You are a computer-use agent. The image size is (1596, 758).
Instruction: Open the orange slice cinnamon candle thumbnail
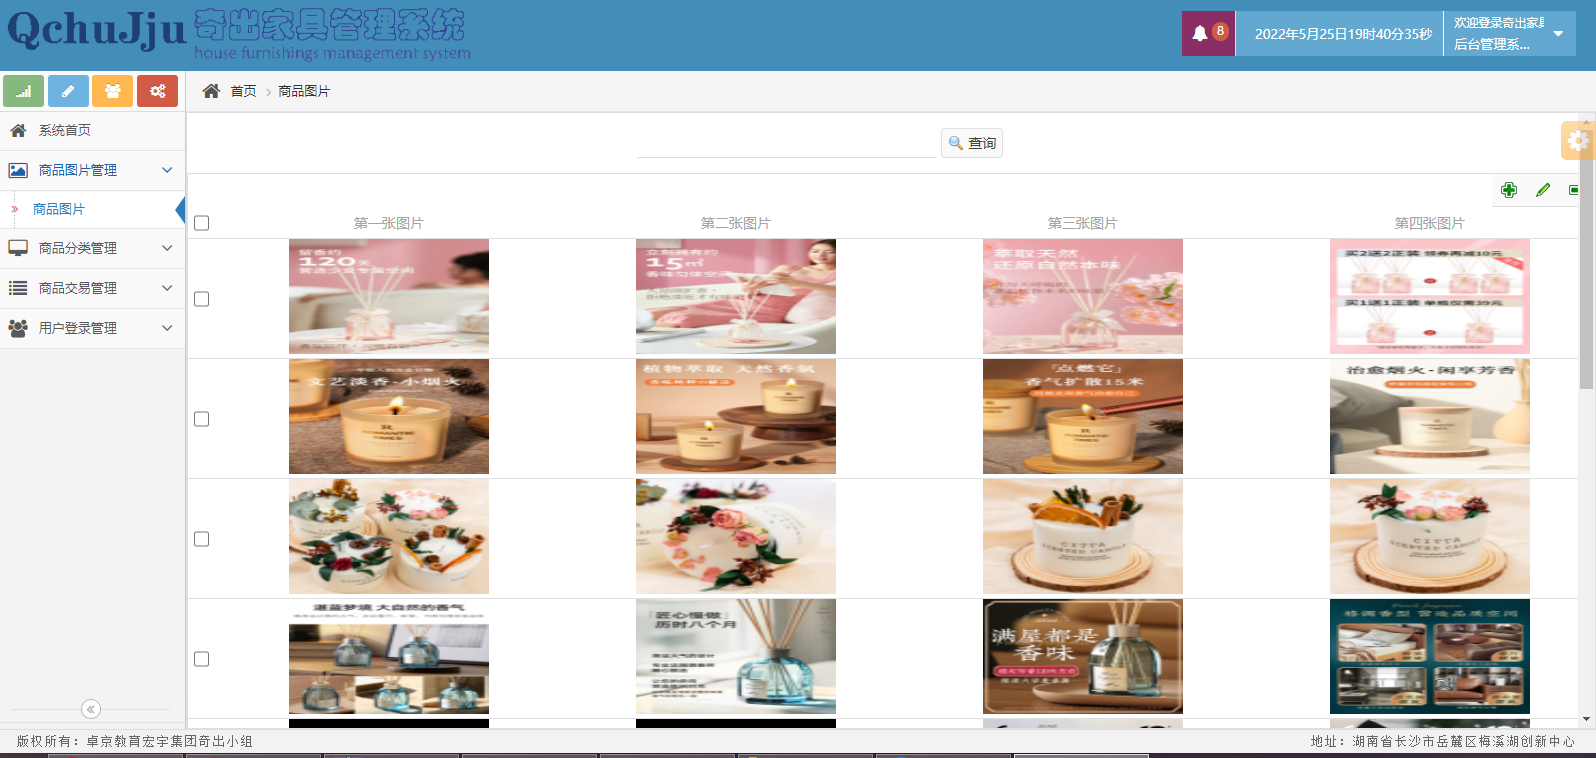coord(1083,536)
